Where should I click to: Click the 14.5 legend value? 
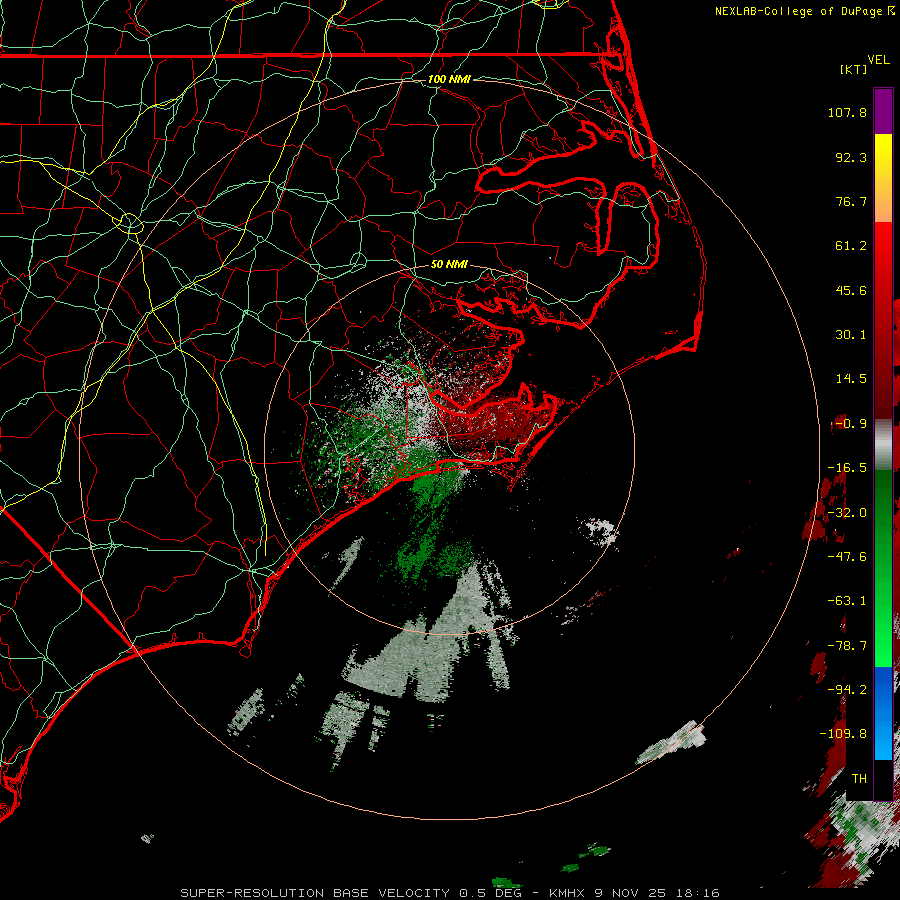(x=851, y=379)
